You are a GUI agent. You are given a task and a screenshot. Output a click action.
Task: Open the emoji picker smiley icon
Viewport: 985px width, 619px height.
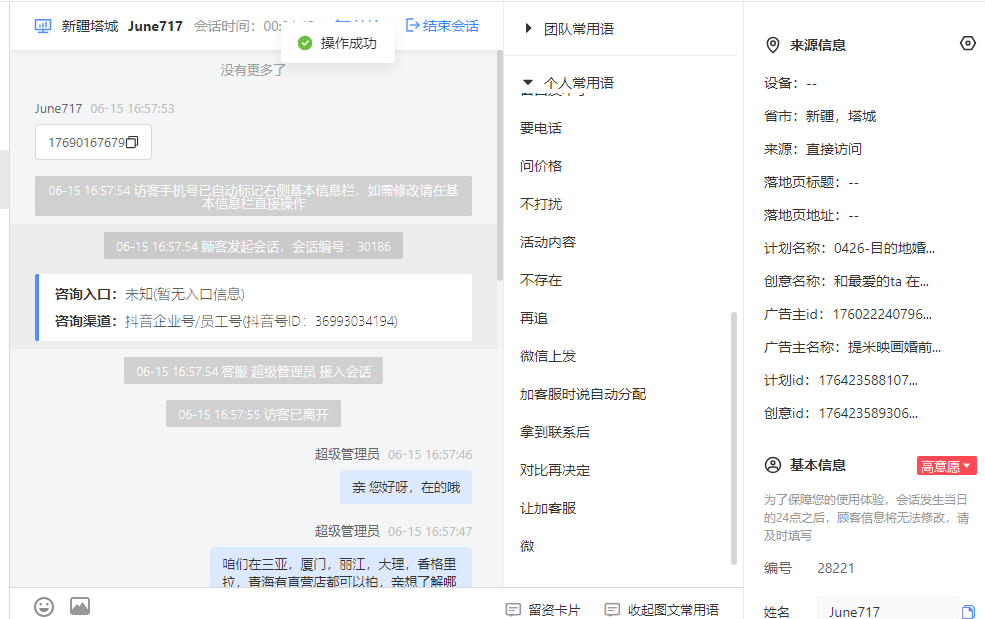tap(44, 606)
